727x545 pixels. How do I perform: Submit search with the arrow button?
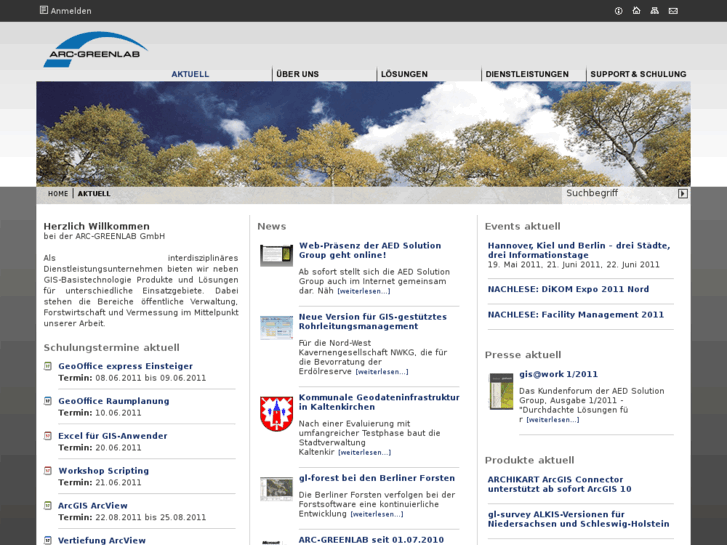682,193
